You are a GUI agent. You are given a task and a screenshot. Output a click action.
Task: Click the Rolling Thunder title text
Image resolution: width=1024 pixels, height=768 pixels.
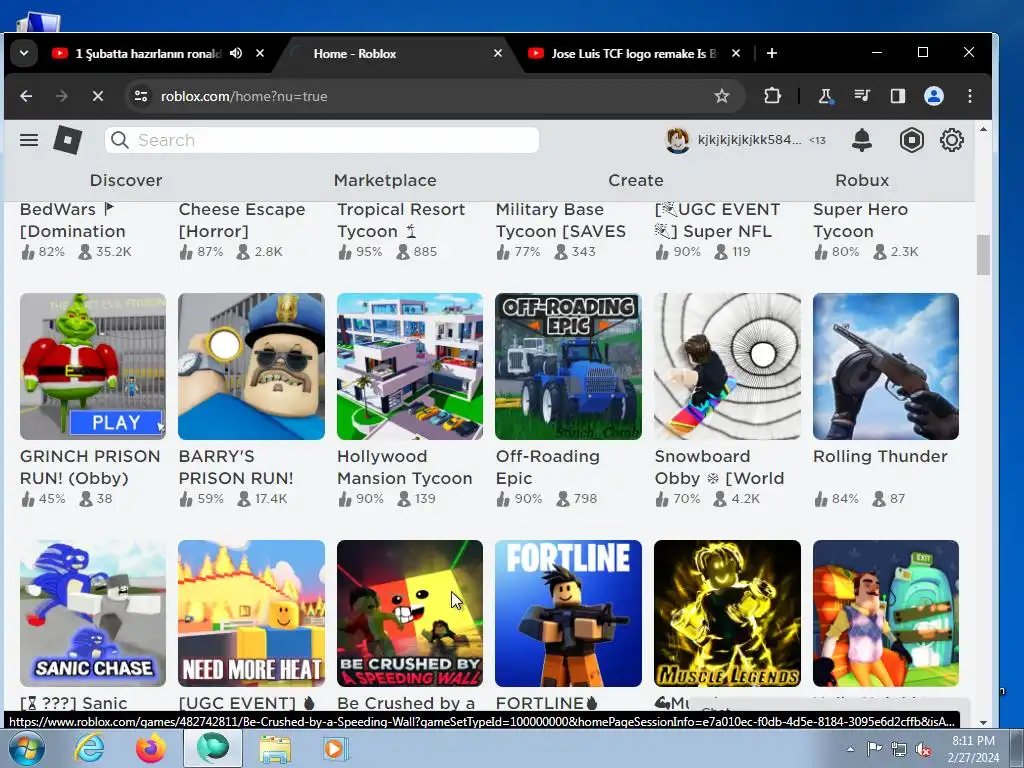(880, 456)
